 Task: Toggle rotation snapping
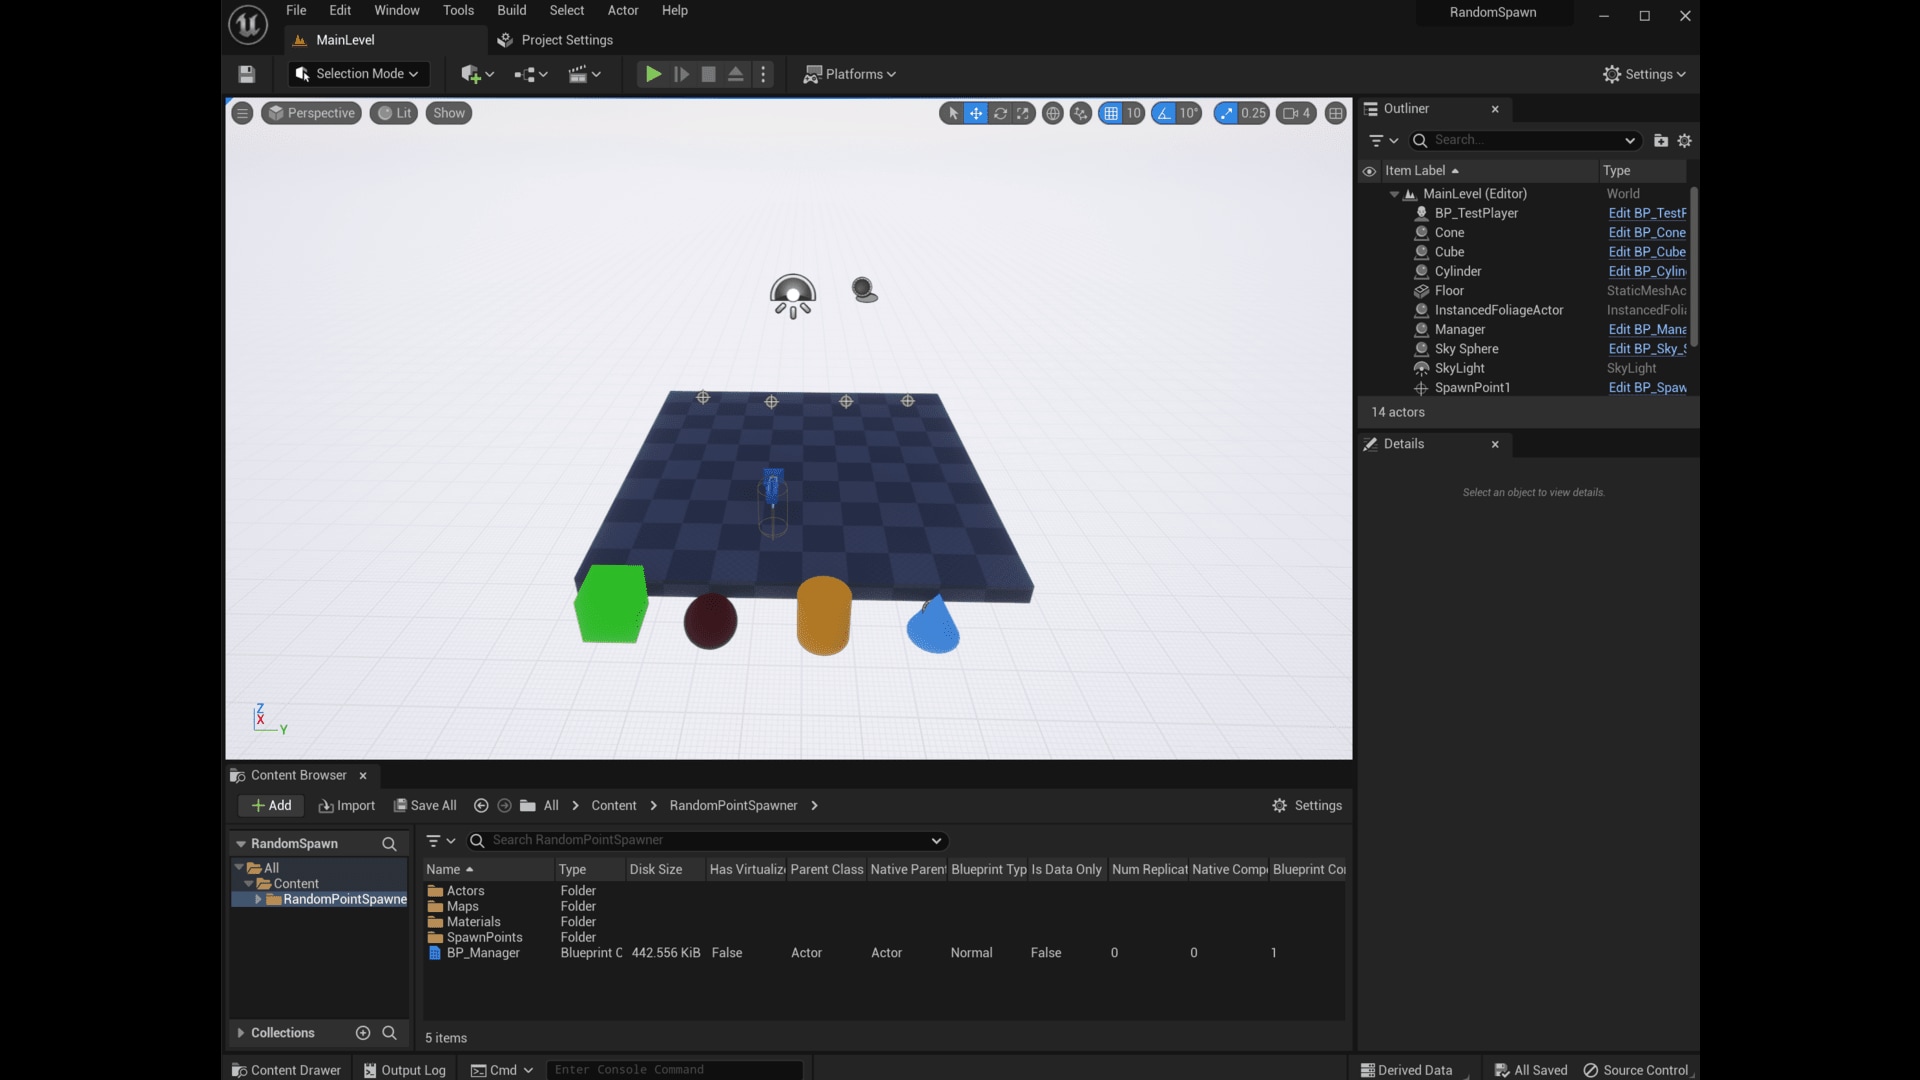tap(1165, 113)
